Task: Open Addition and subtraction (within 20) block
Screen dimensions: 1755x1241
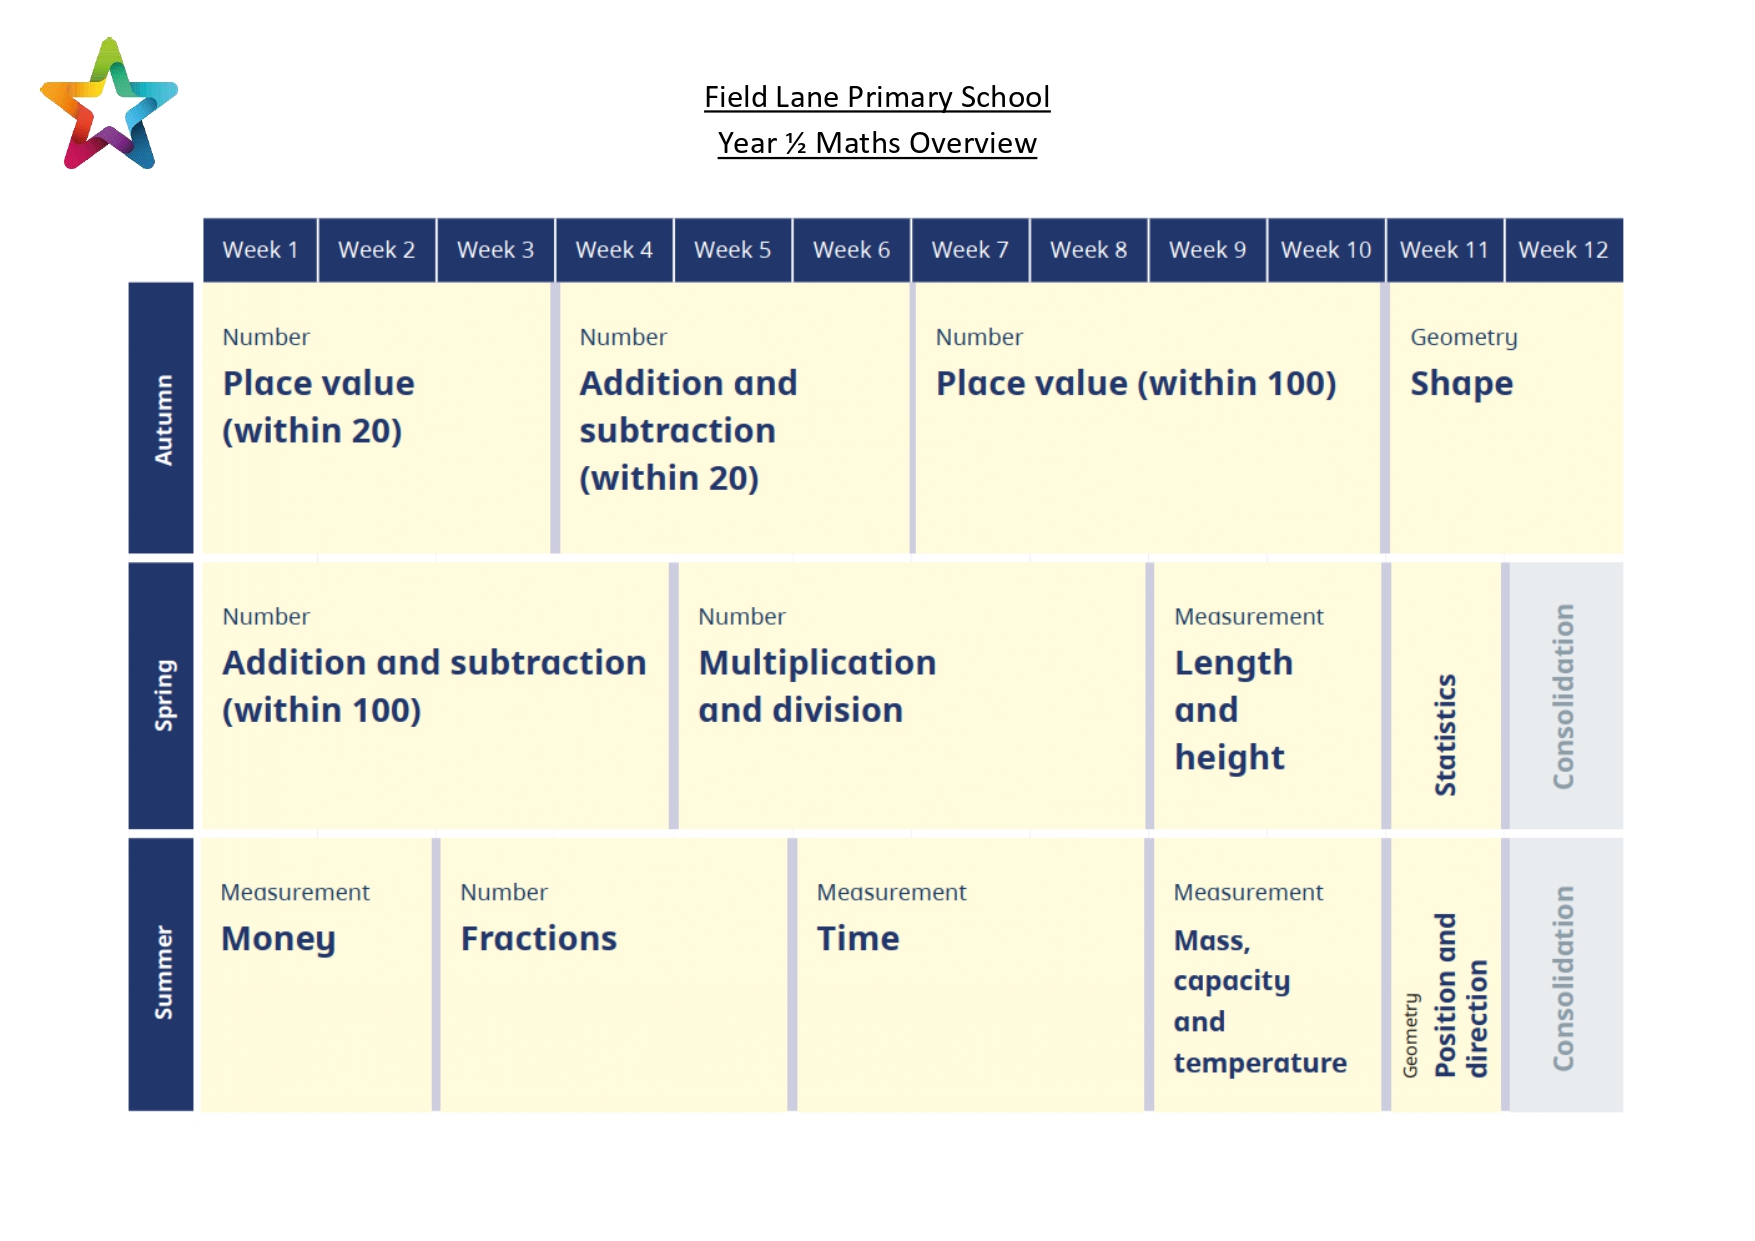Action: point(734,418)
